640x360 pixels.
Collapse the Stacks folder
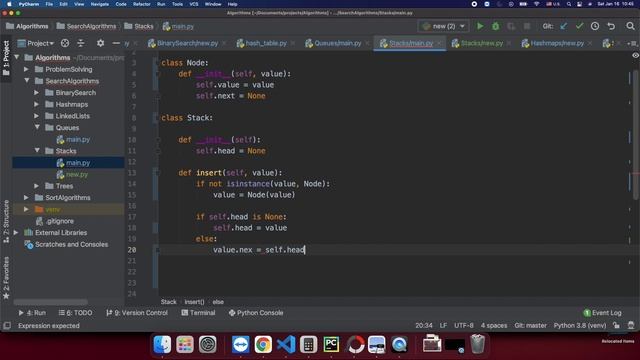(37, 151)
